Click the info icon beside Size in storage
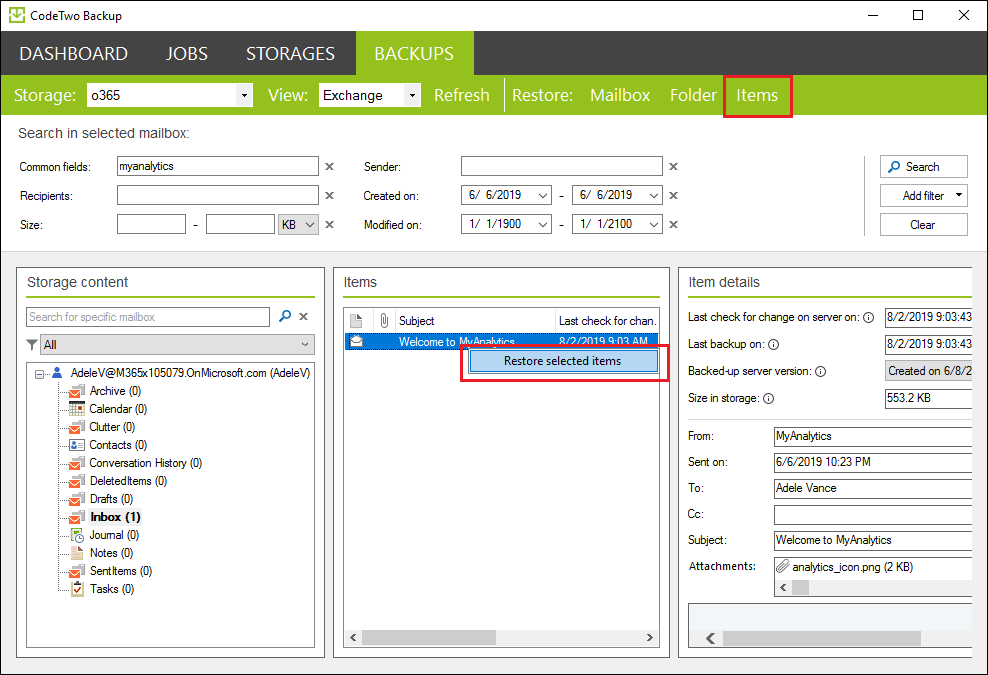The image size is (988, 675). 769,398
